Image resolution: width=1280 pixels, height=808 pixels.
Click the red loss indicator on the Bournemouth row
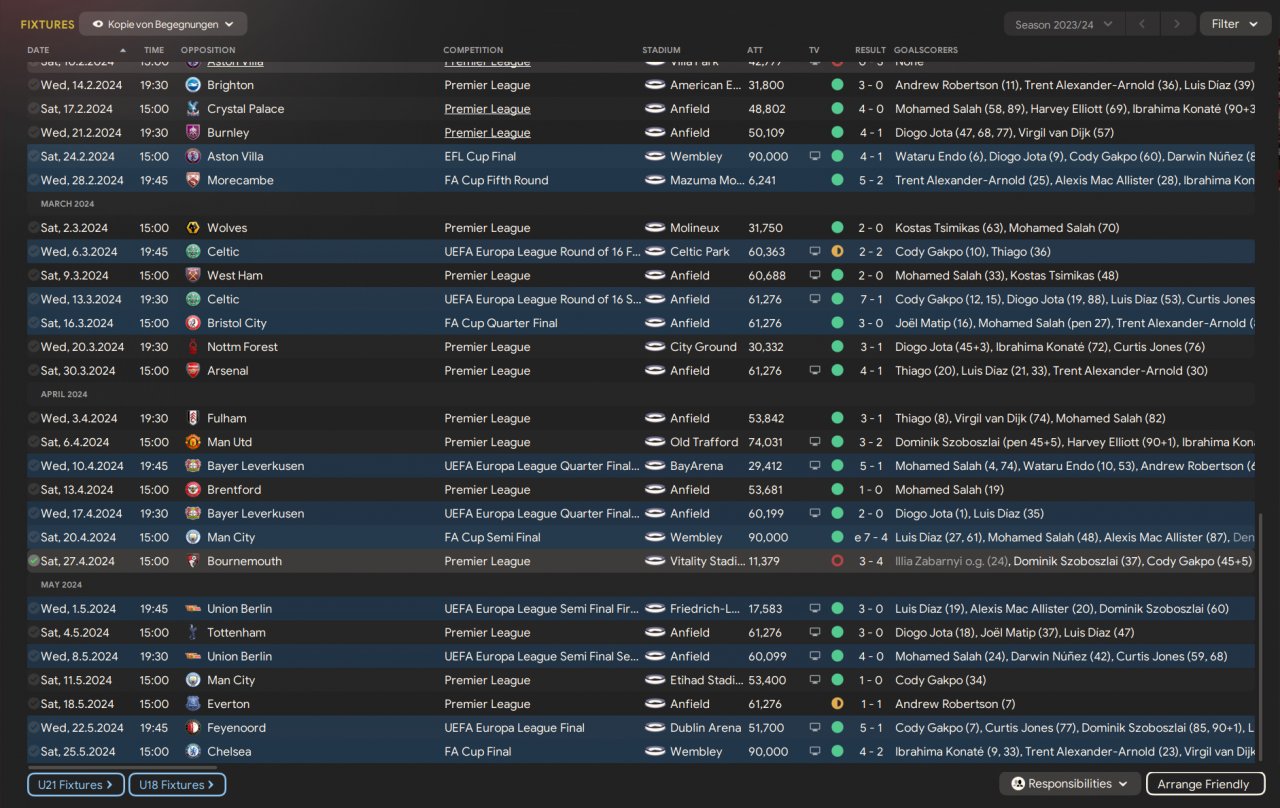pyautogui.click(x=837, y=561)
